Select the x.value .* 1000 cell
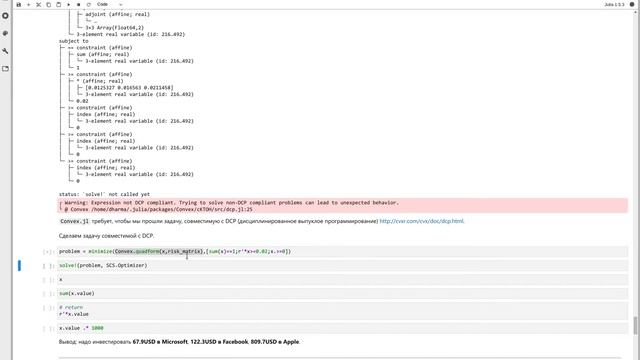 pyautogui.click(x=342, y=328)
